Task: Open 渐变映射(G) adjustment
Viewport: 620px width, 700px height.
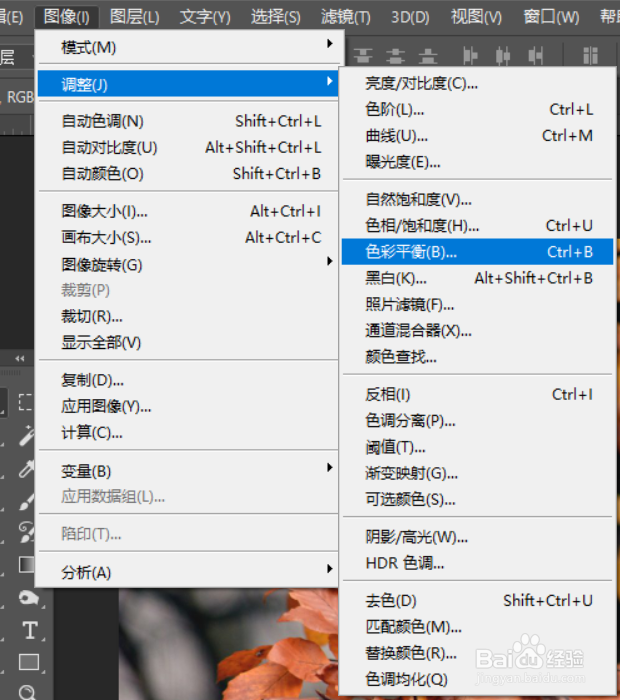Action: (x=478, y=473)
